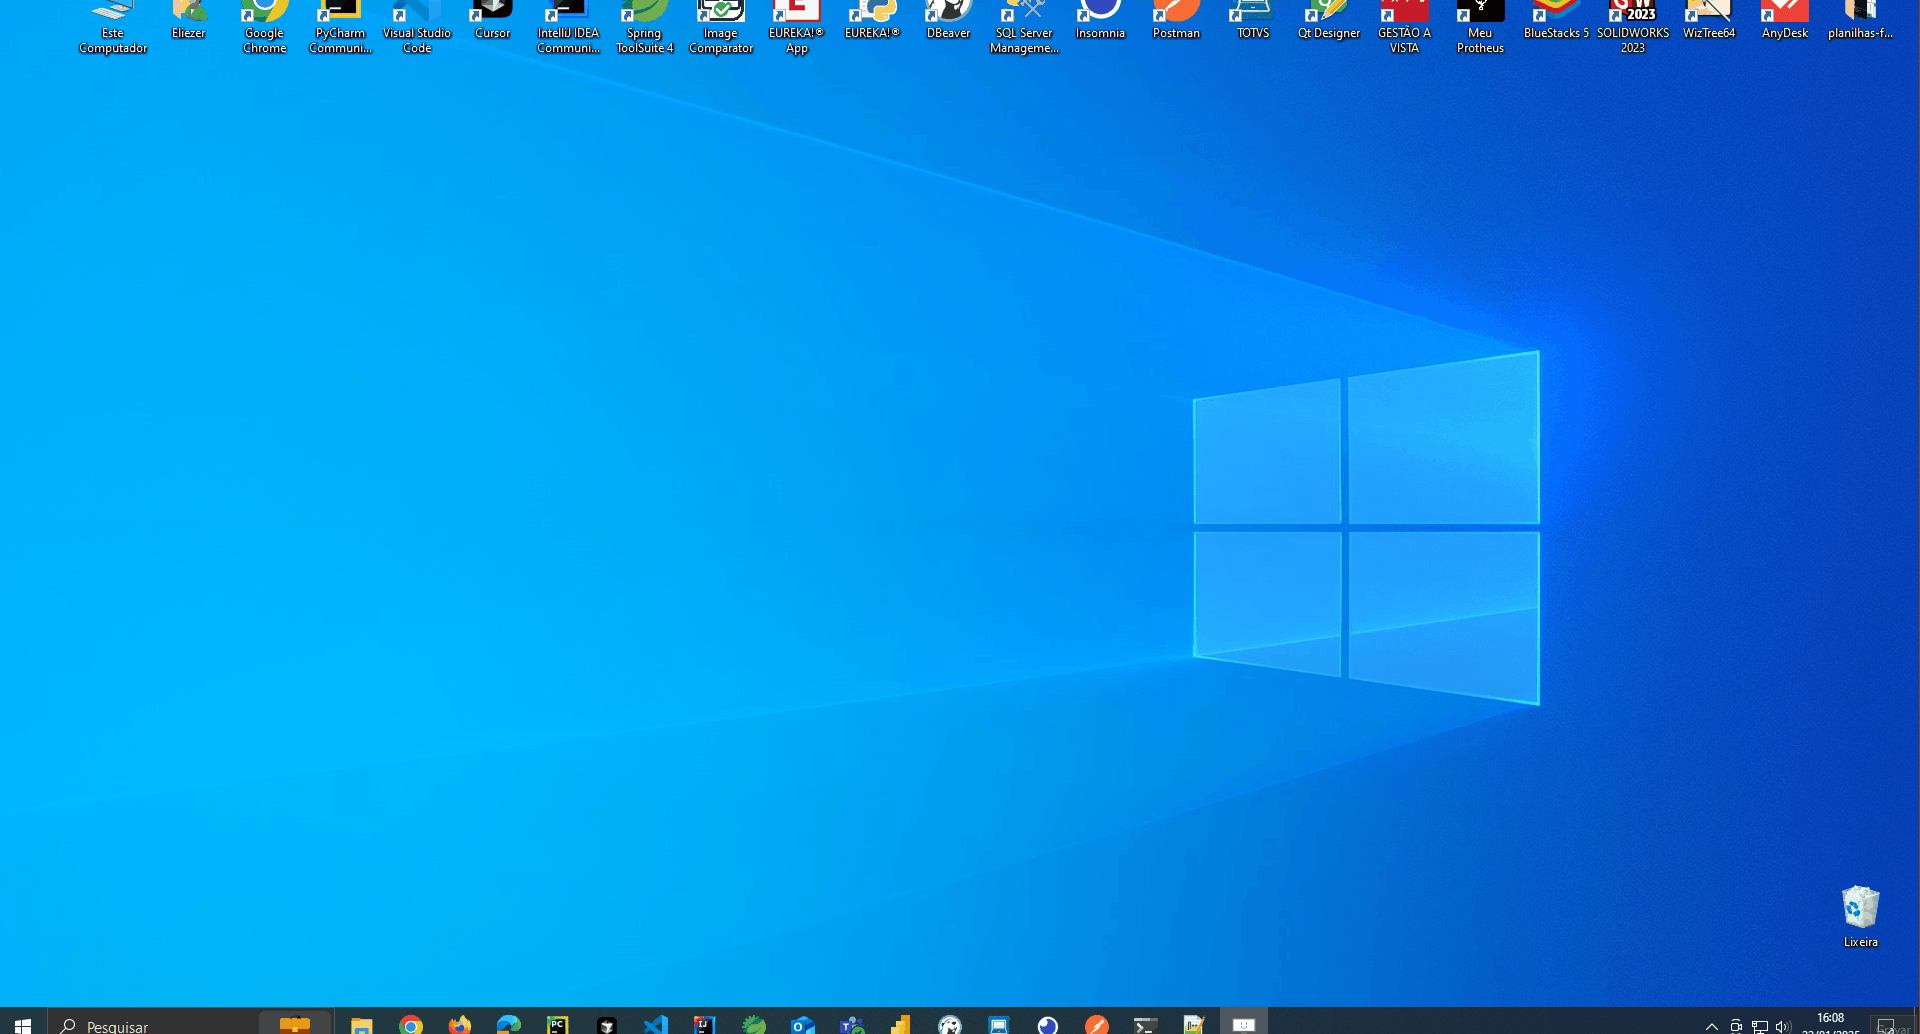
Task: Open Firefox from the taskbar
Action: pos(459,1024)
